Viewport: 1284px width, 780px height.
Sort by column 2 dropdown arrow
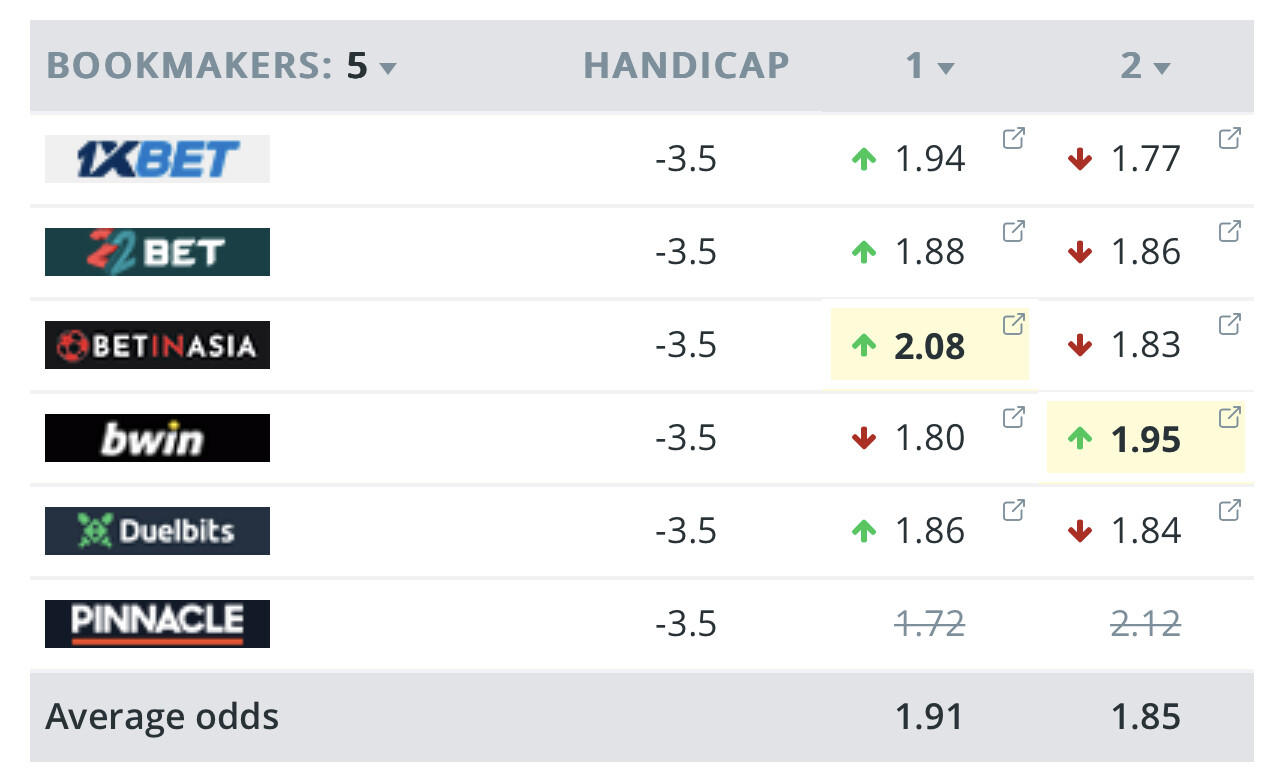1161,68
